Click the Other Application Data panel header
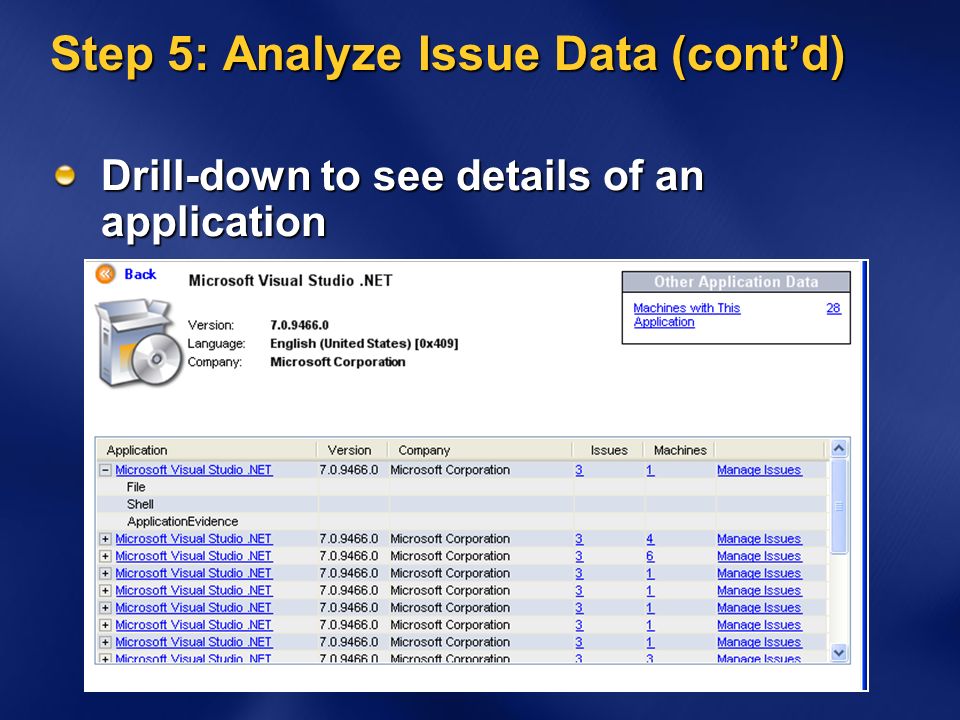 [x=736, y=282]
